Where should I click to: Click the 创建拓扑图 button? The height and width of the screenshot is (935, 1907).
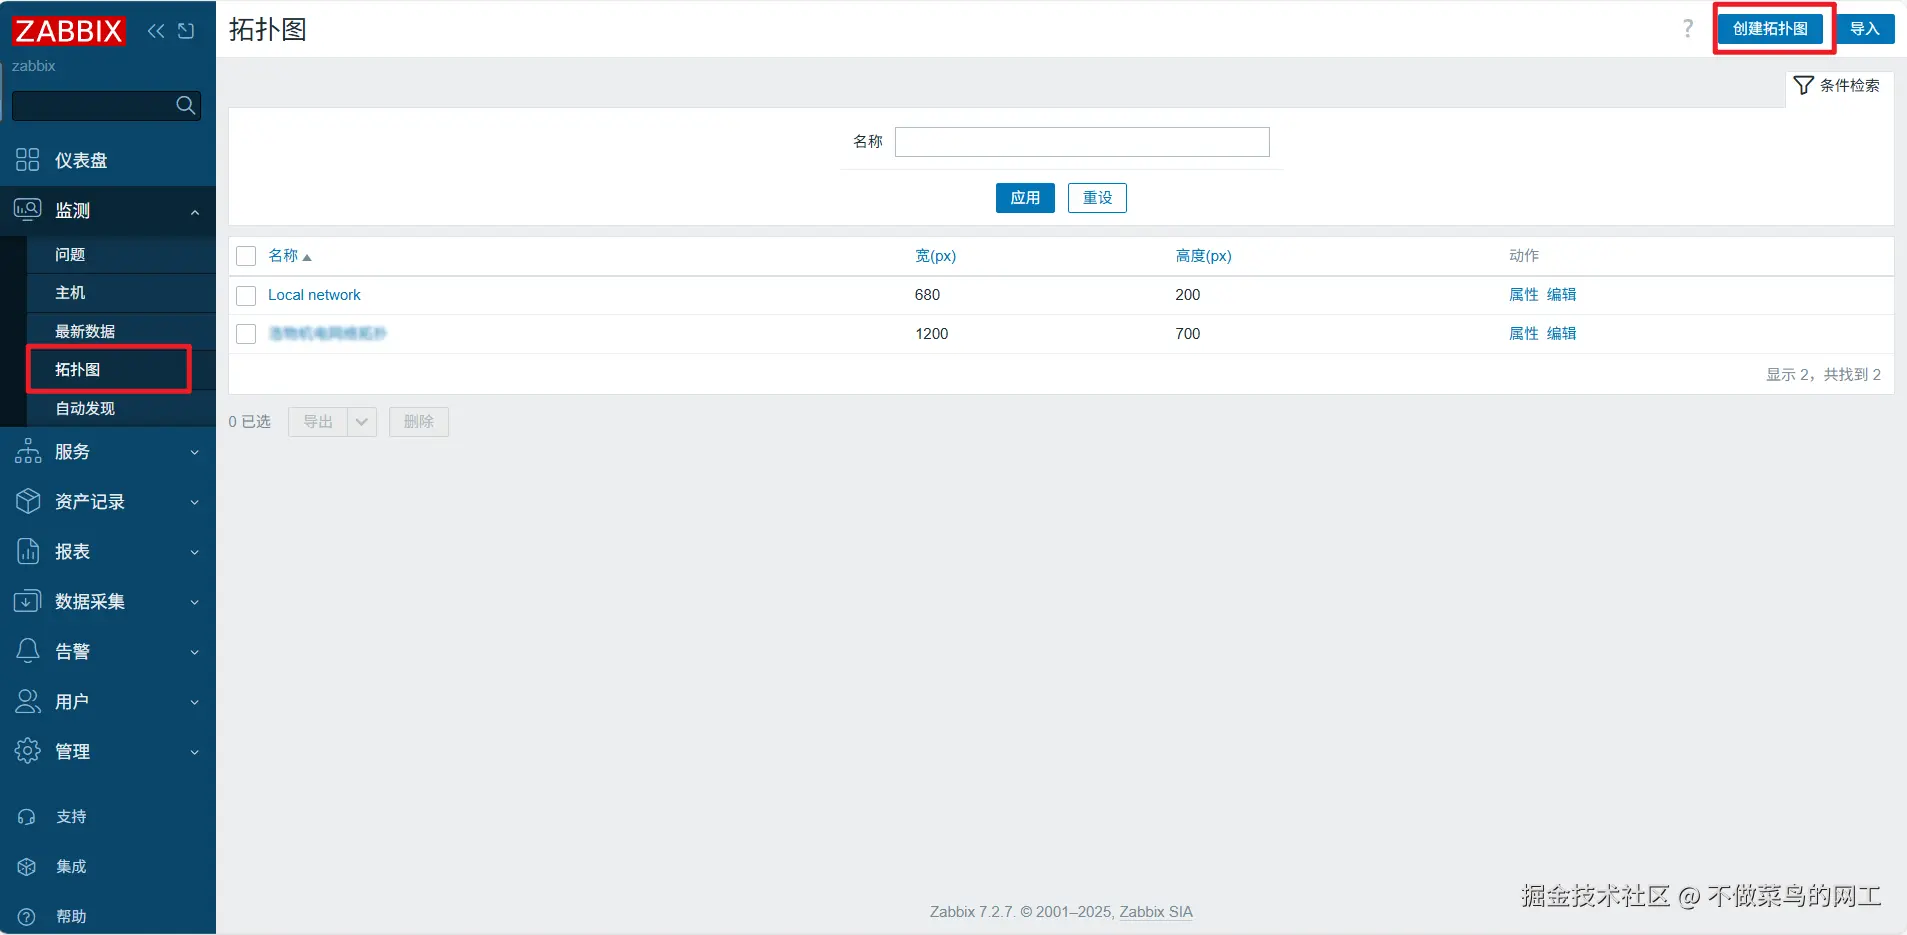pyautogui.click(x=1770, y=29)
